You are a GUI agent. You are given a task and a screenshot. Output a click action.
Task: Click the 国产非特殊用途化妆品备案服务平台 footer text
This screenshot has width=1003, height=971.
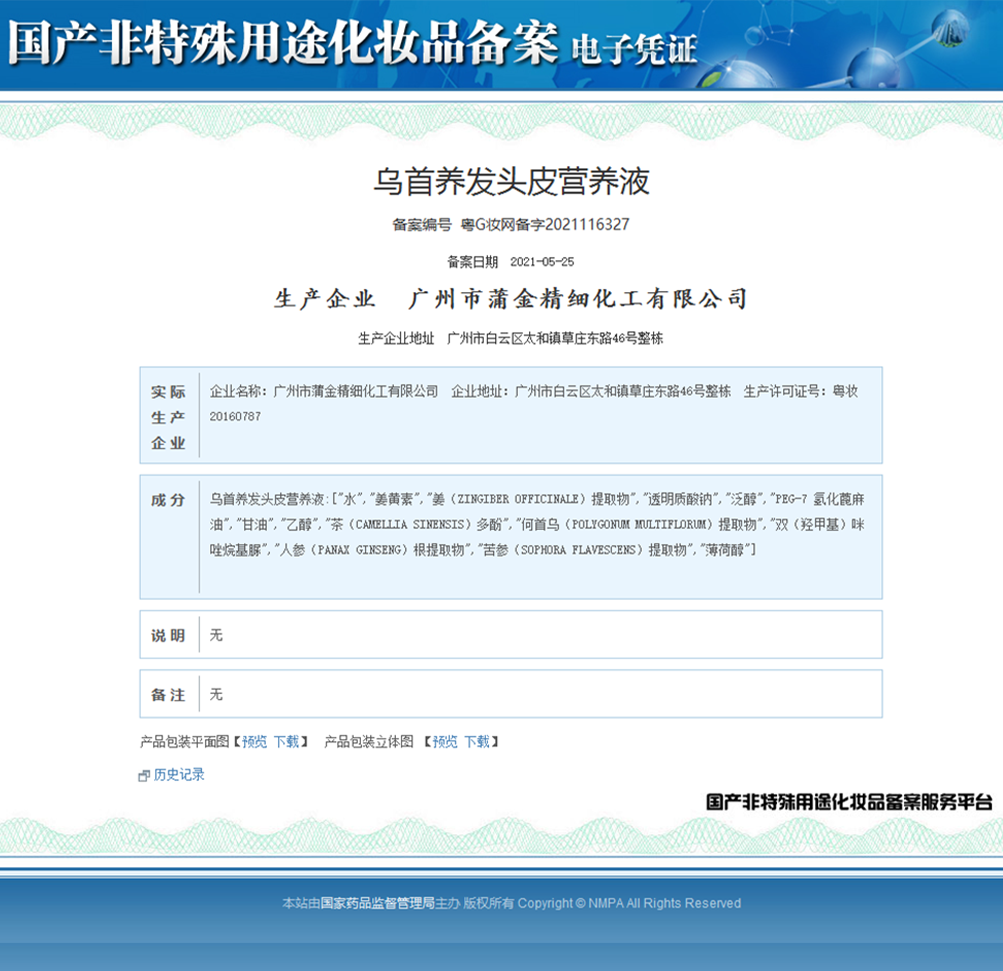849,802
